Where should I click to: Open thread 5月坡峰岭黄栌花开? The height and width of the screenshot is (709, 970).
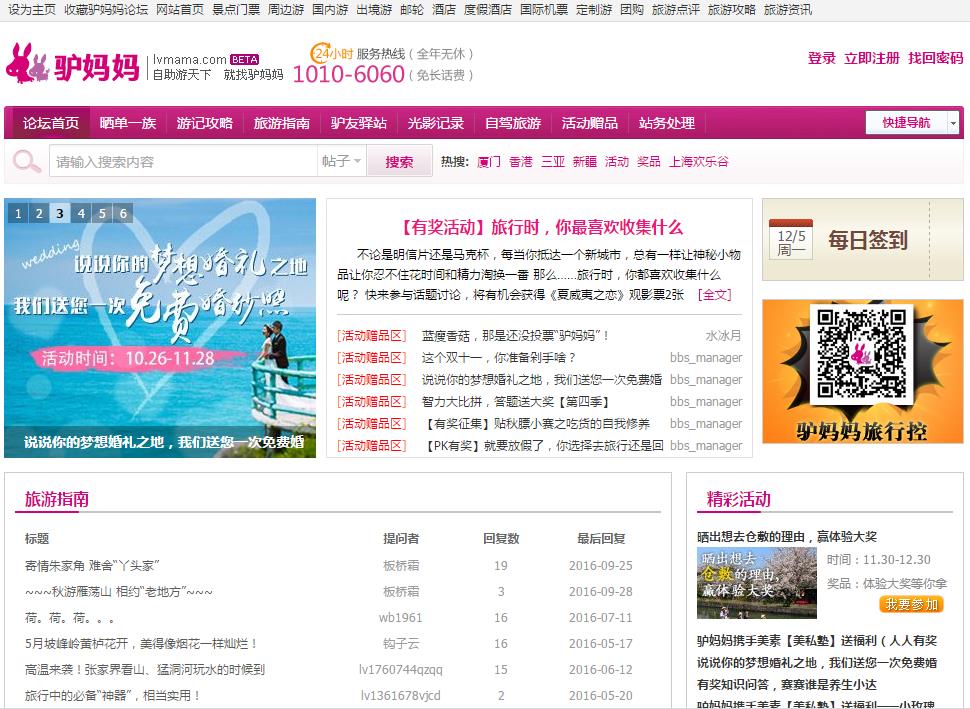pyautogui.click(x=142, y=643)
